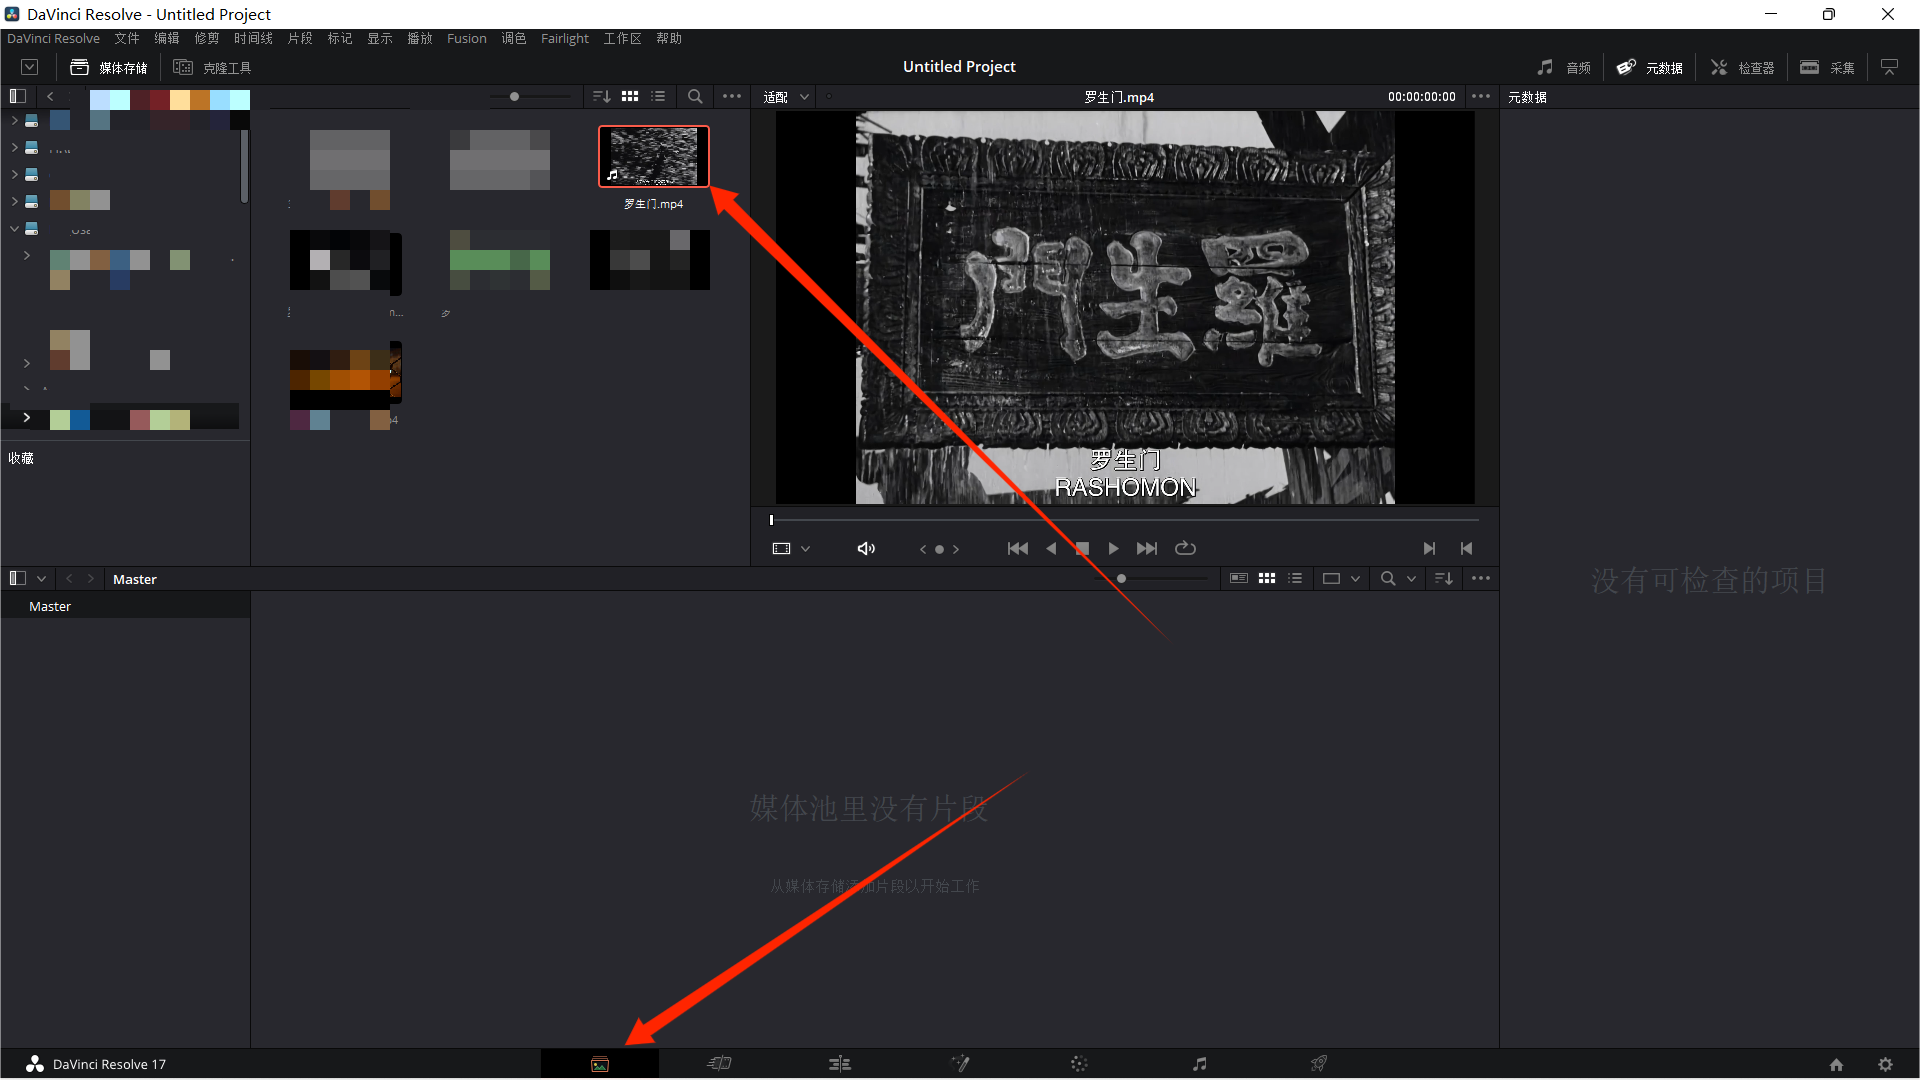Screen dimensions: 1920x1080
Task: Switch media storage to list view
Action: tap(658, 97)
